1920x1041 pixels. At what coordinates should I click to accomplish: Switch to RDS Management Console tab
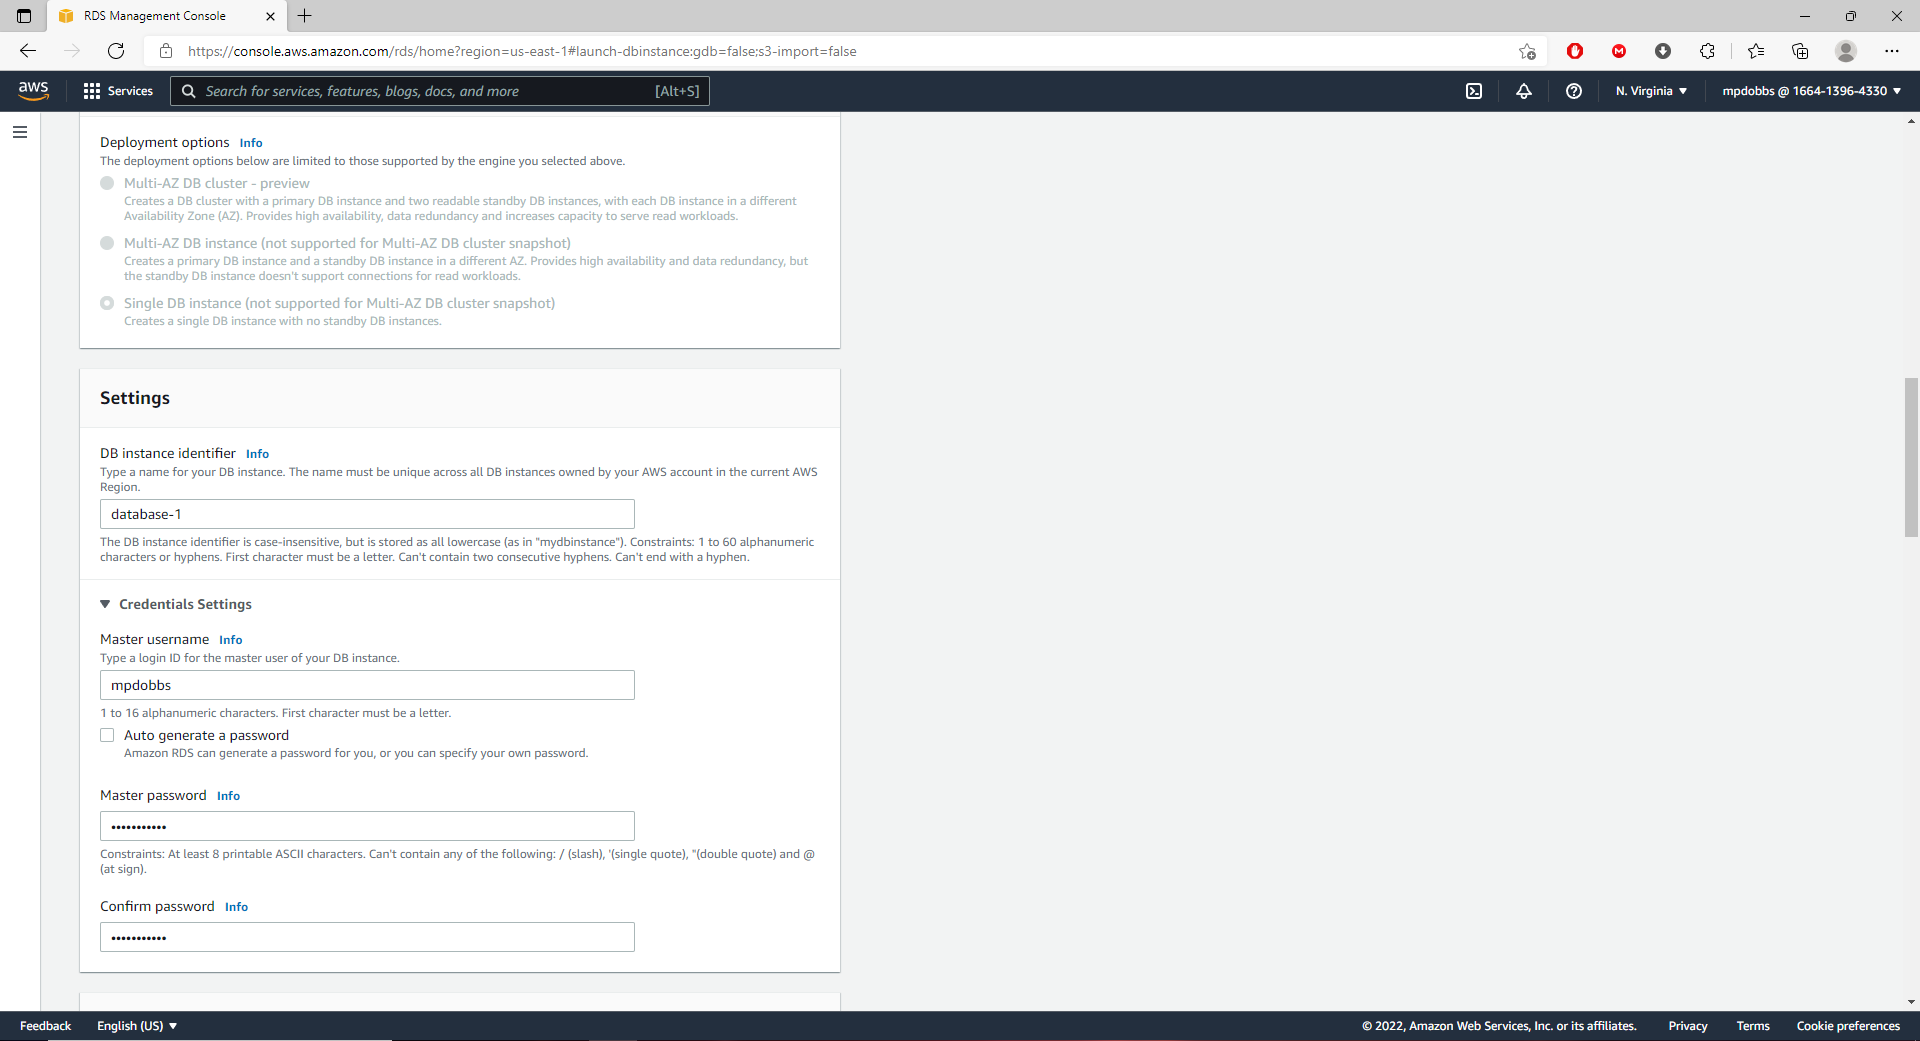pos(155,16)
